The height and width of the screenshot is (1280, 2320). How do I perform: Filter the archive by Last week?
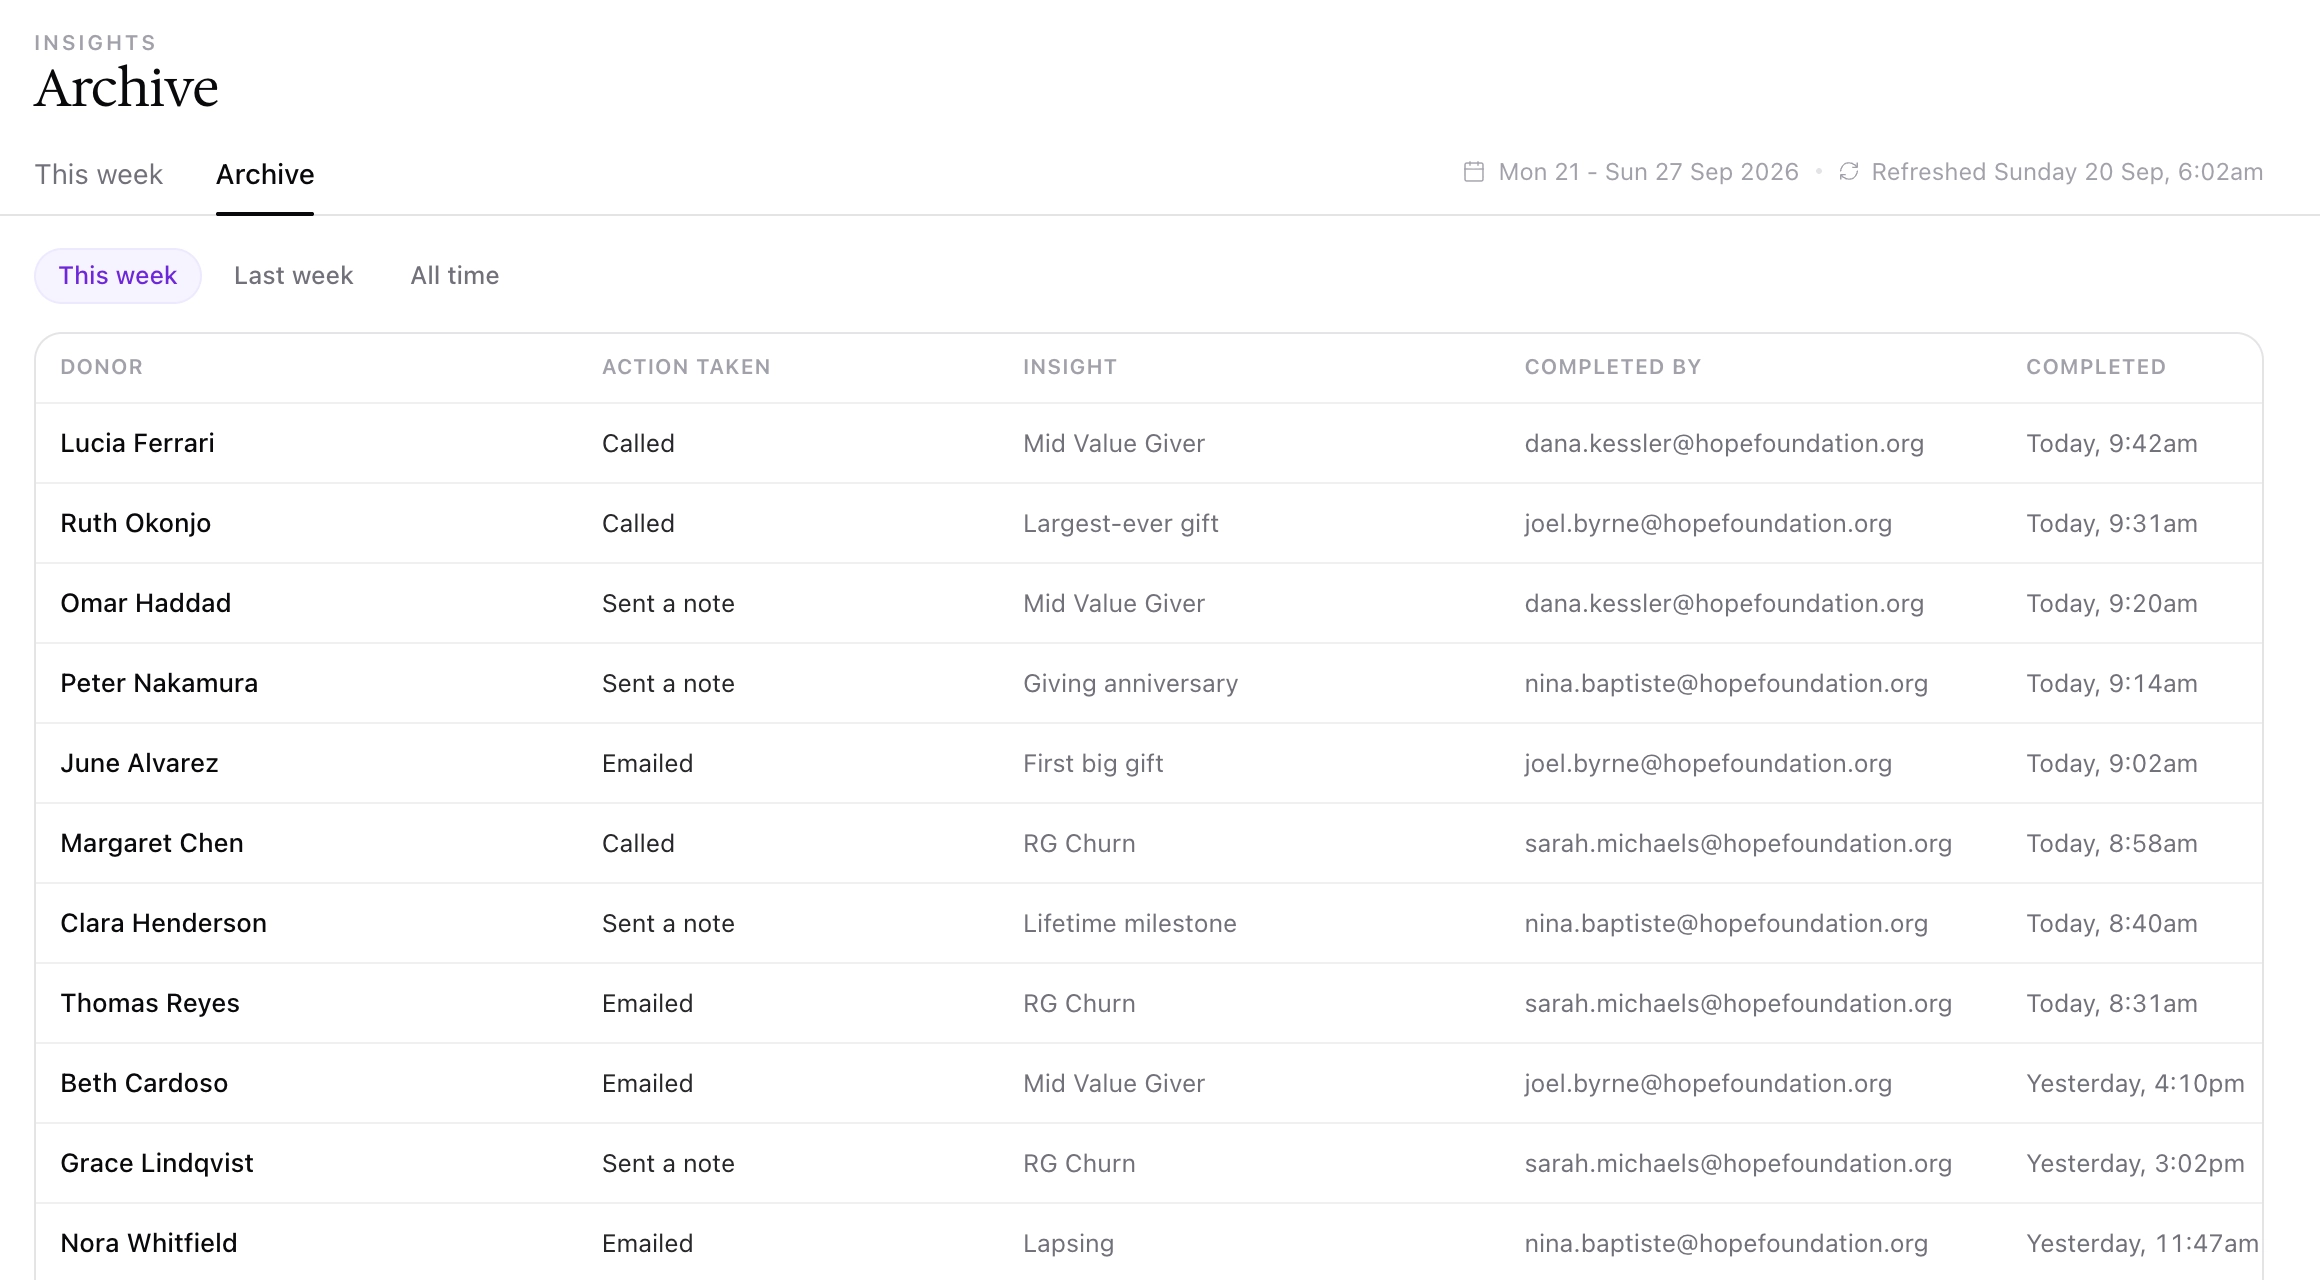coord(294,276)
